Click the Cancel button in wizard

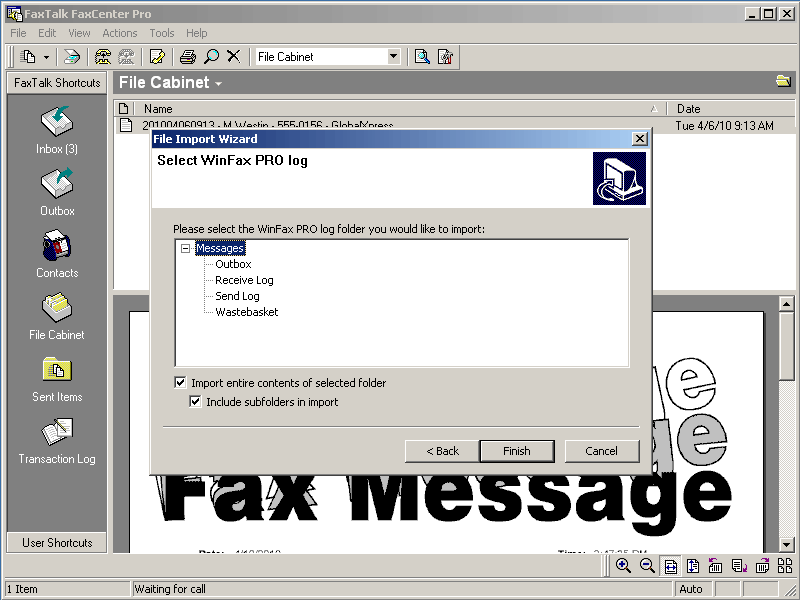[x=602, y=451]
